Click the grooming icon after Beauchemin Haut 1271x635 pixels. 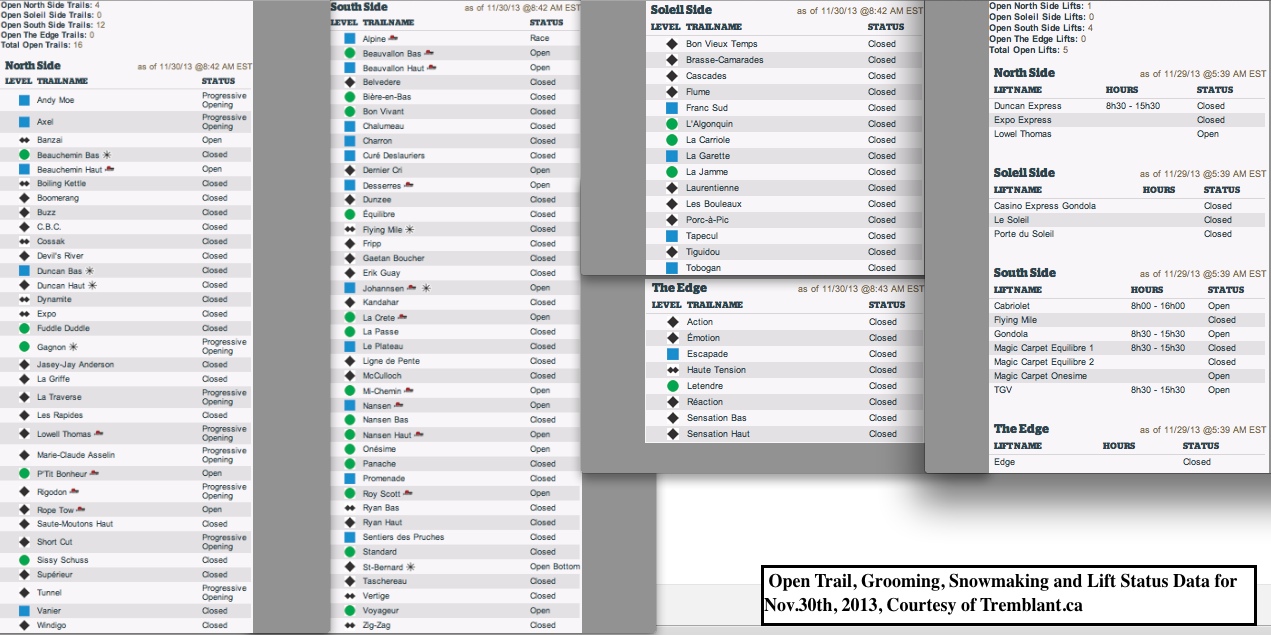(109, 169)
